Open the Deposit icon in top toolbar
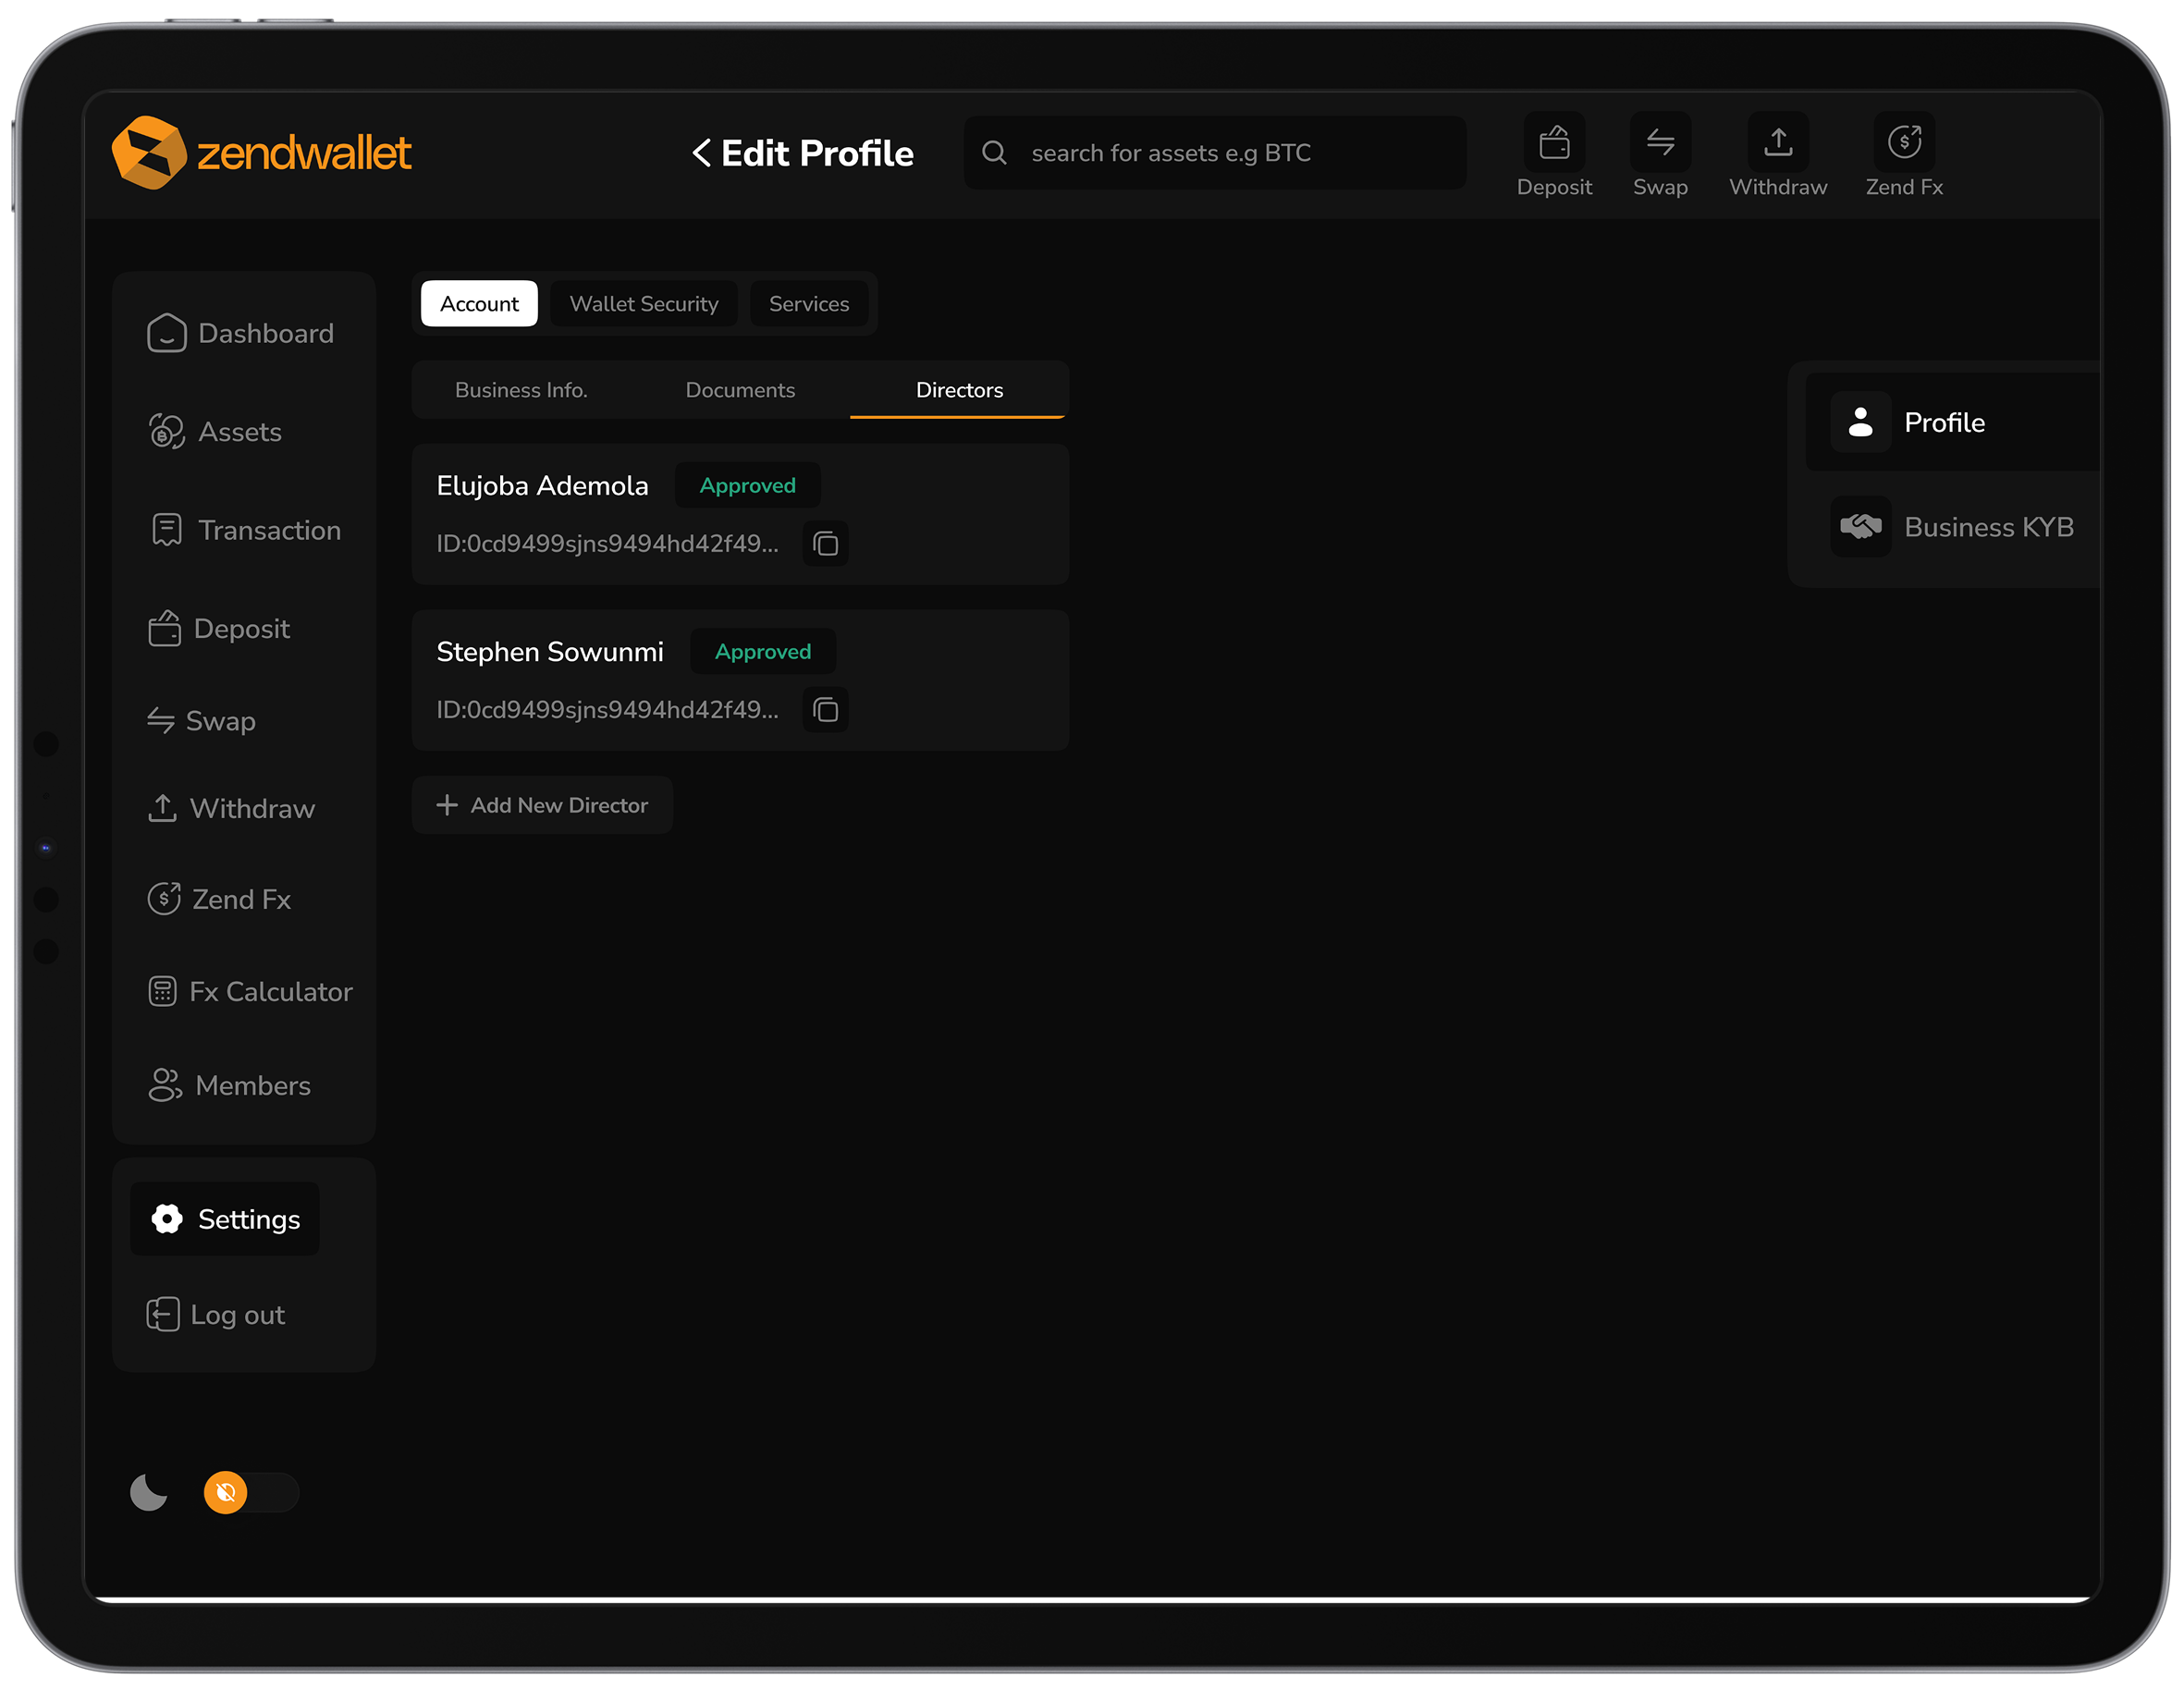Screen dimensions: 2184x1690 click(x=1554, y=155)
